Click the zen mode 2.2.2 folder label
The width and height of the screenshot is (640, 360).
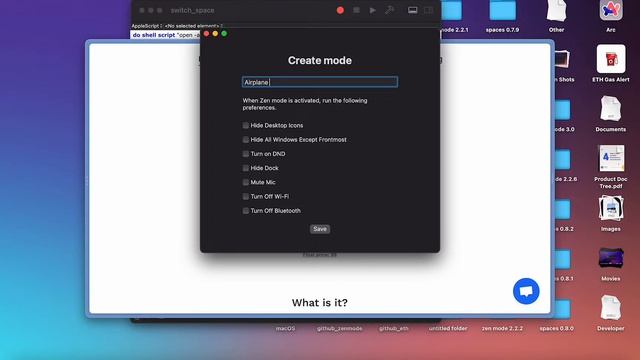click(502, 328)
